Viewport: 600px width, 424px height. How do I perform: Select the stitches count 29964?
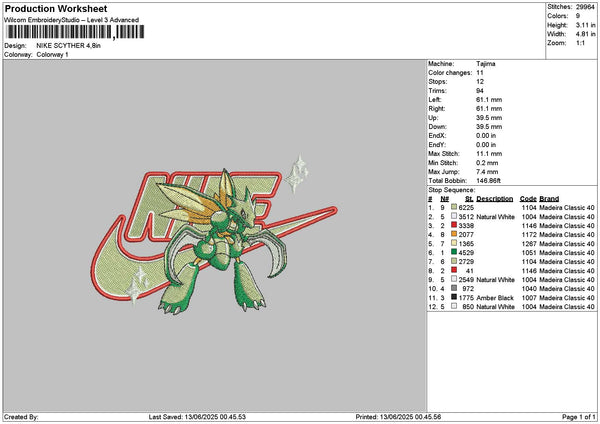click(x=585, y=7)
